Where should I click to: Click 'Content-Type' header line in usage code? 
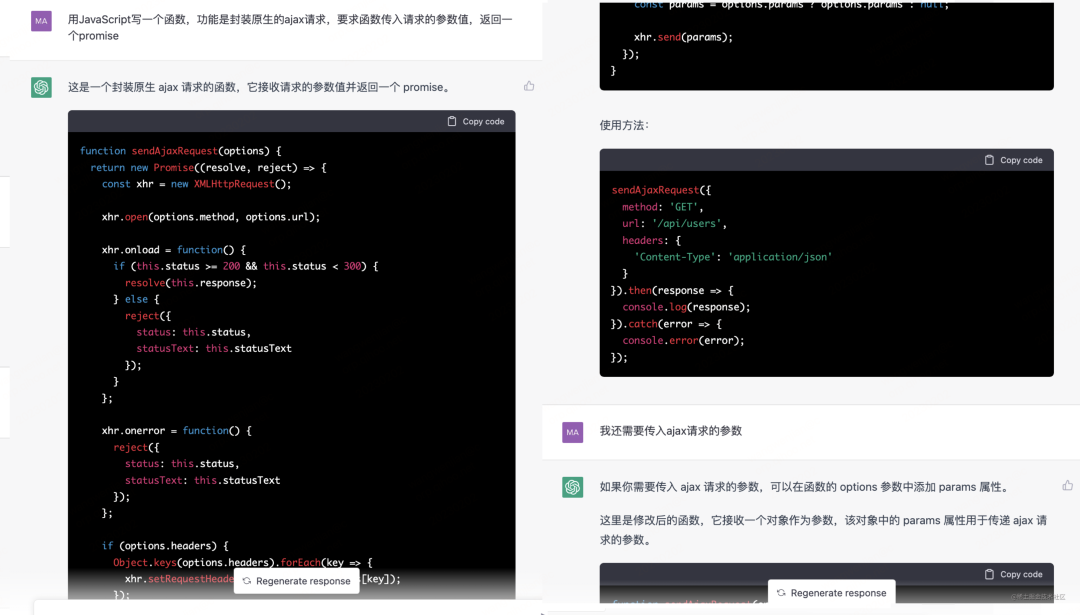[x=733, y=257]
